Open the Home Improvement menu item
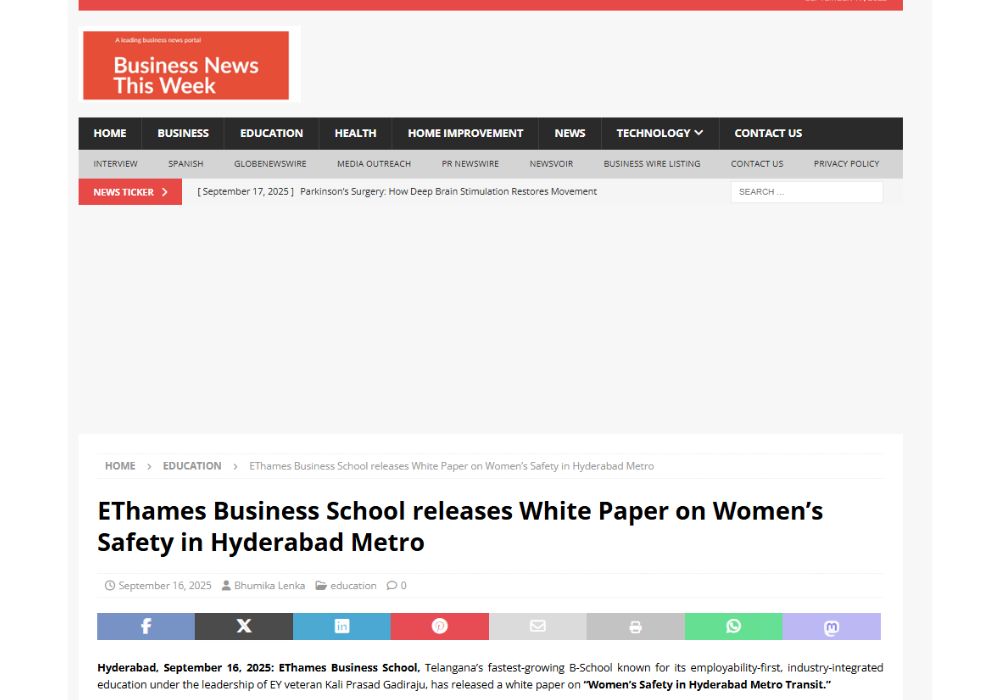Image resolution: width=1000 pixels, height=700 pixels. point(466,133)
